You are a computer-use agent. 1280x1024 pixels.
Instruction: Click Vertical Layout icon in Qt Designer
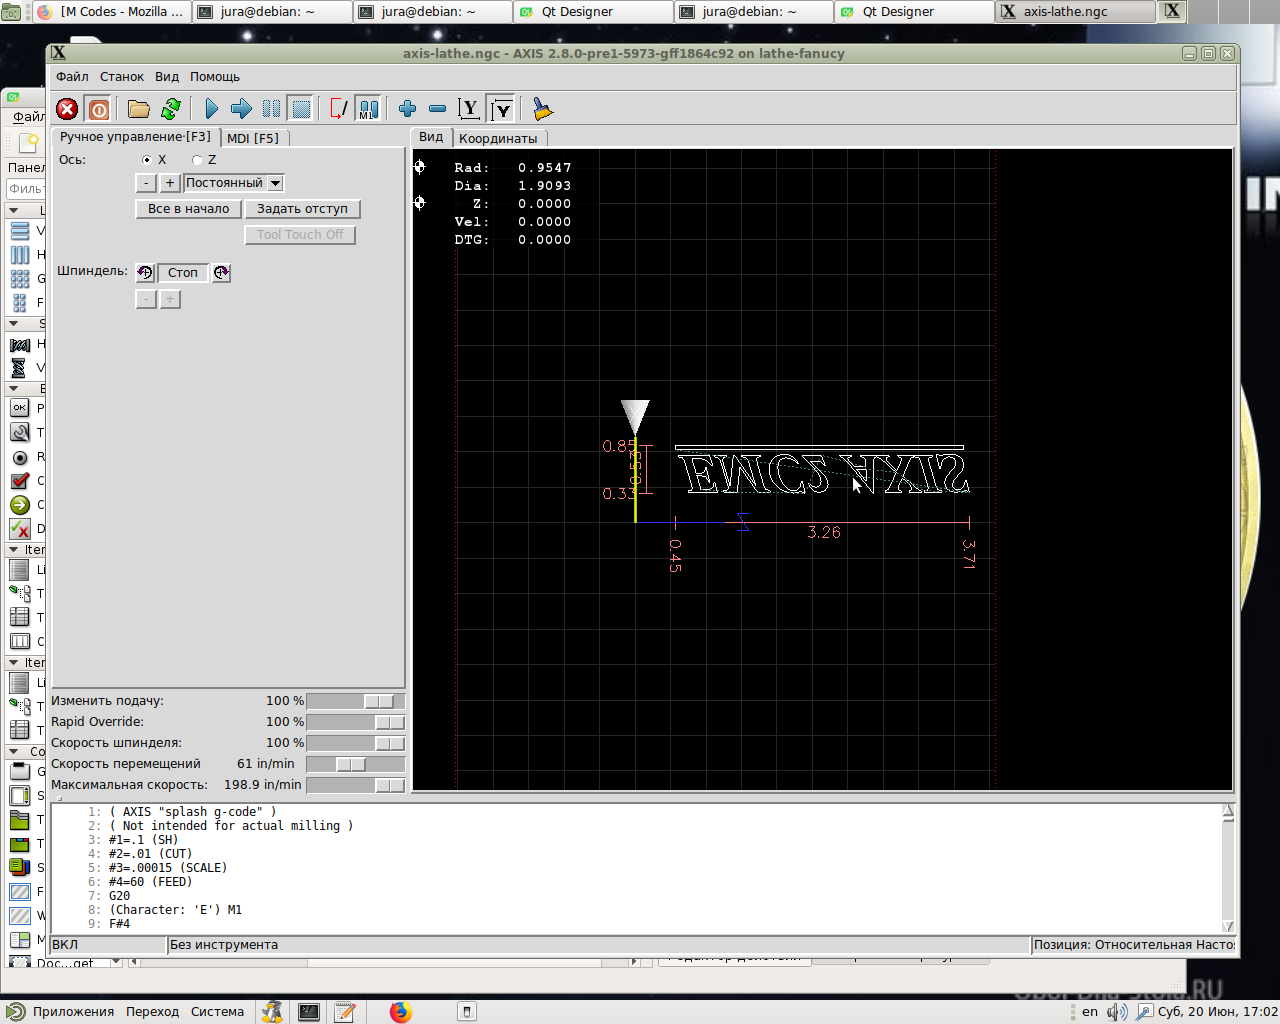[20, 230]
